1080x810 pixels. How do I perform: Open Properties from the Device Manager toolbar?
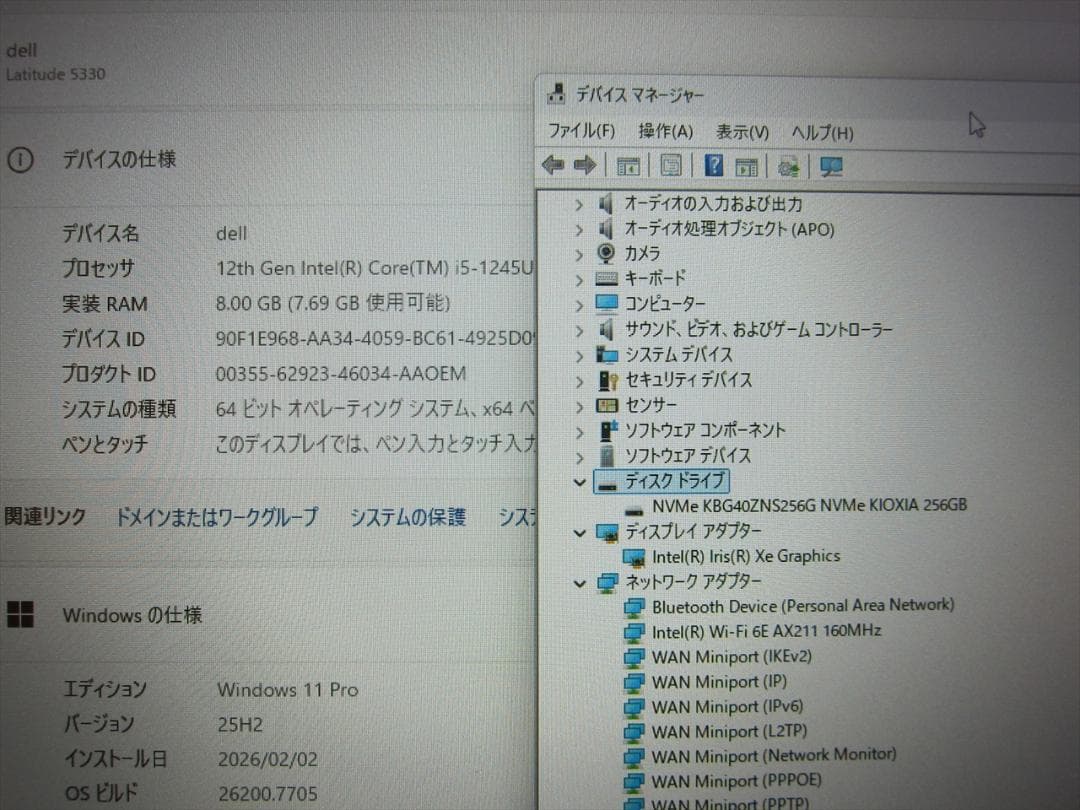(x=670, y=165)
